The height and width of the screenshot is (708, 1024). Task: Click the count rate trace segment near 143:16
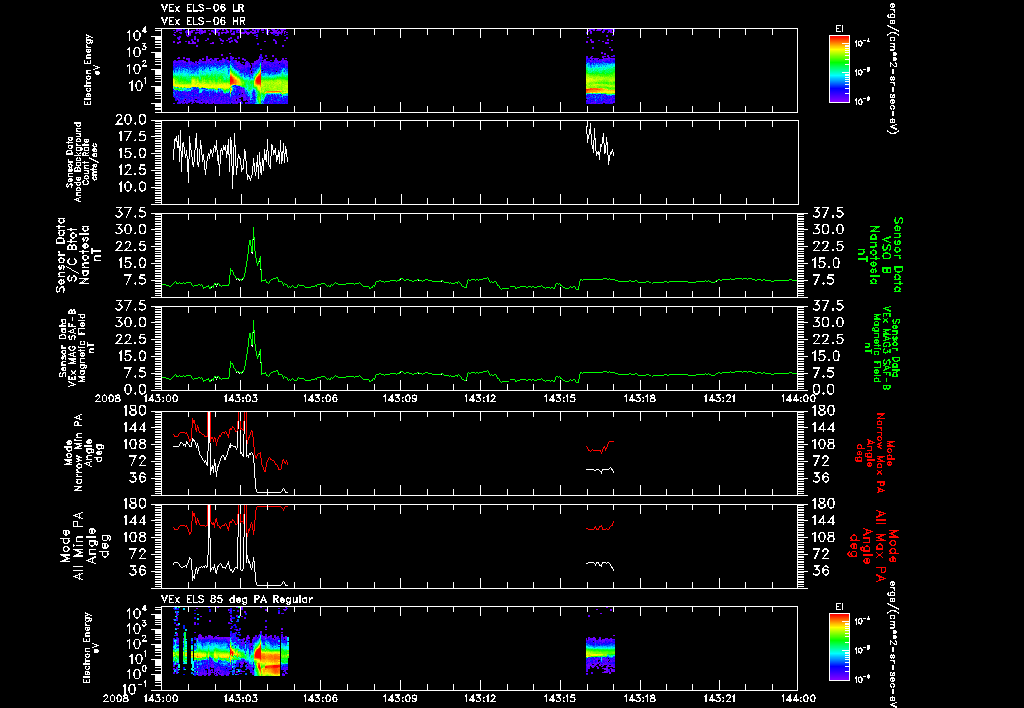pyautogui.click(x=600, y=142)
